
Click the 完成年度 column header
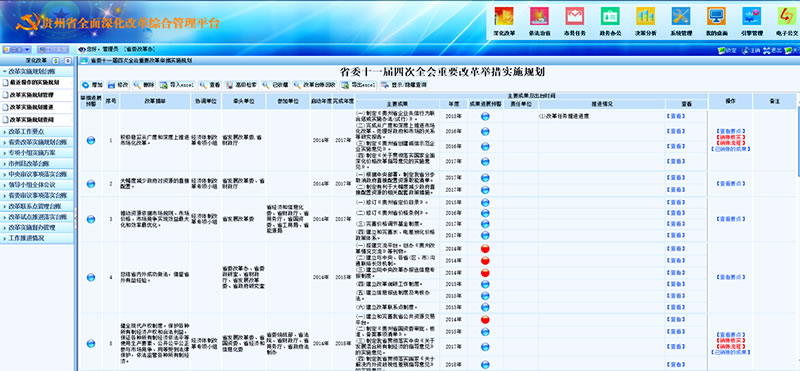(x=343, y=102)
